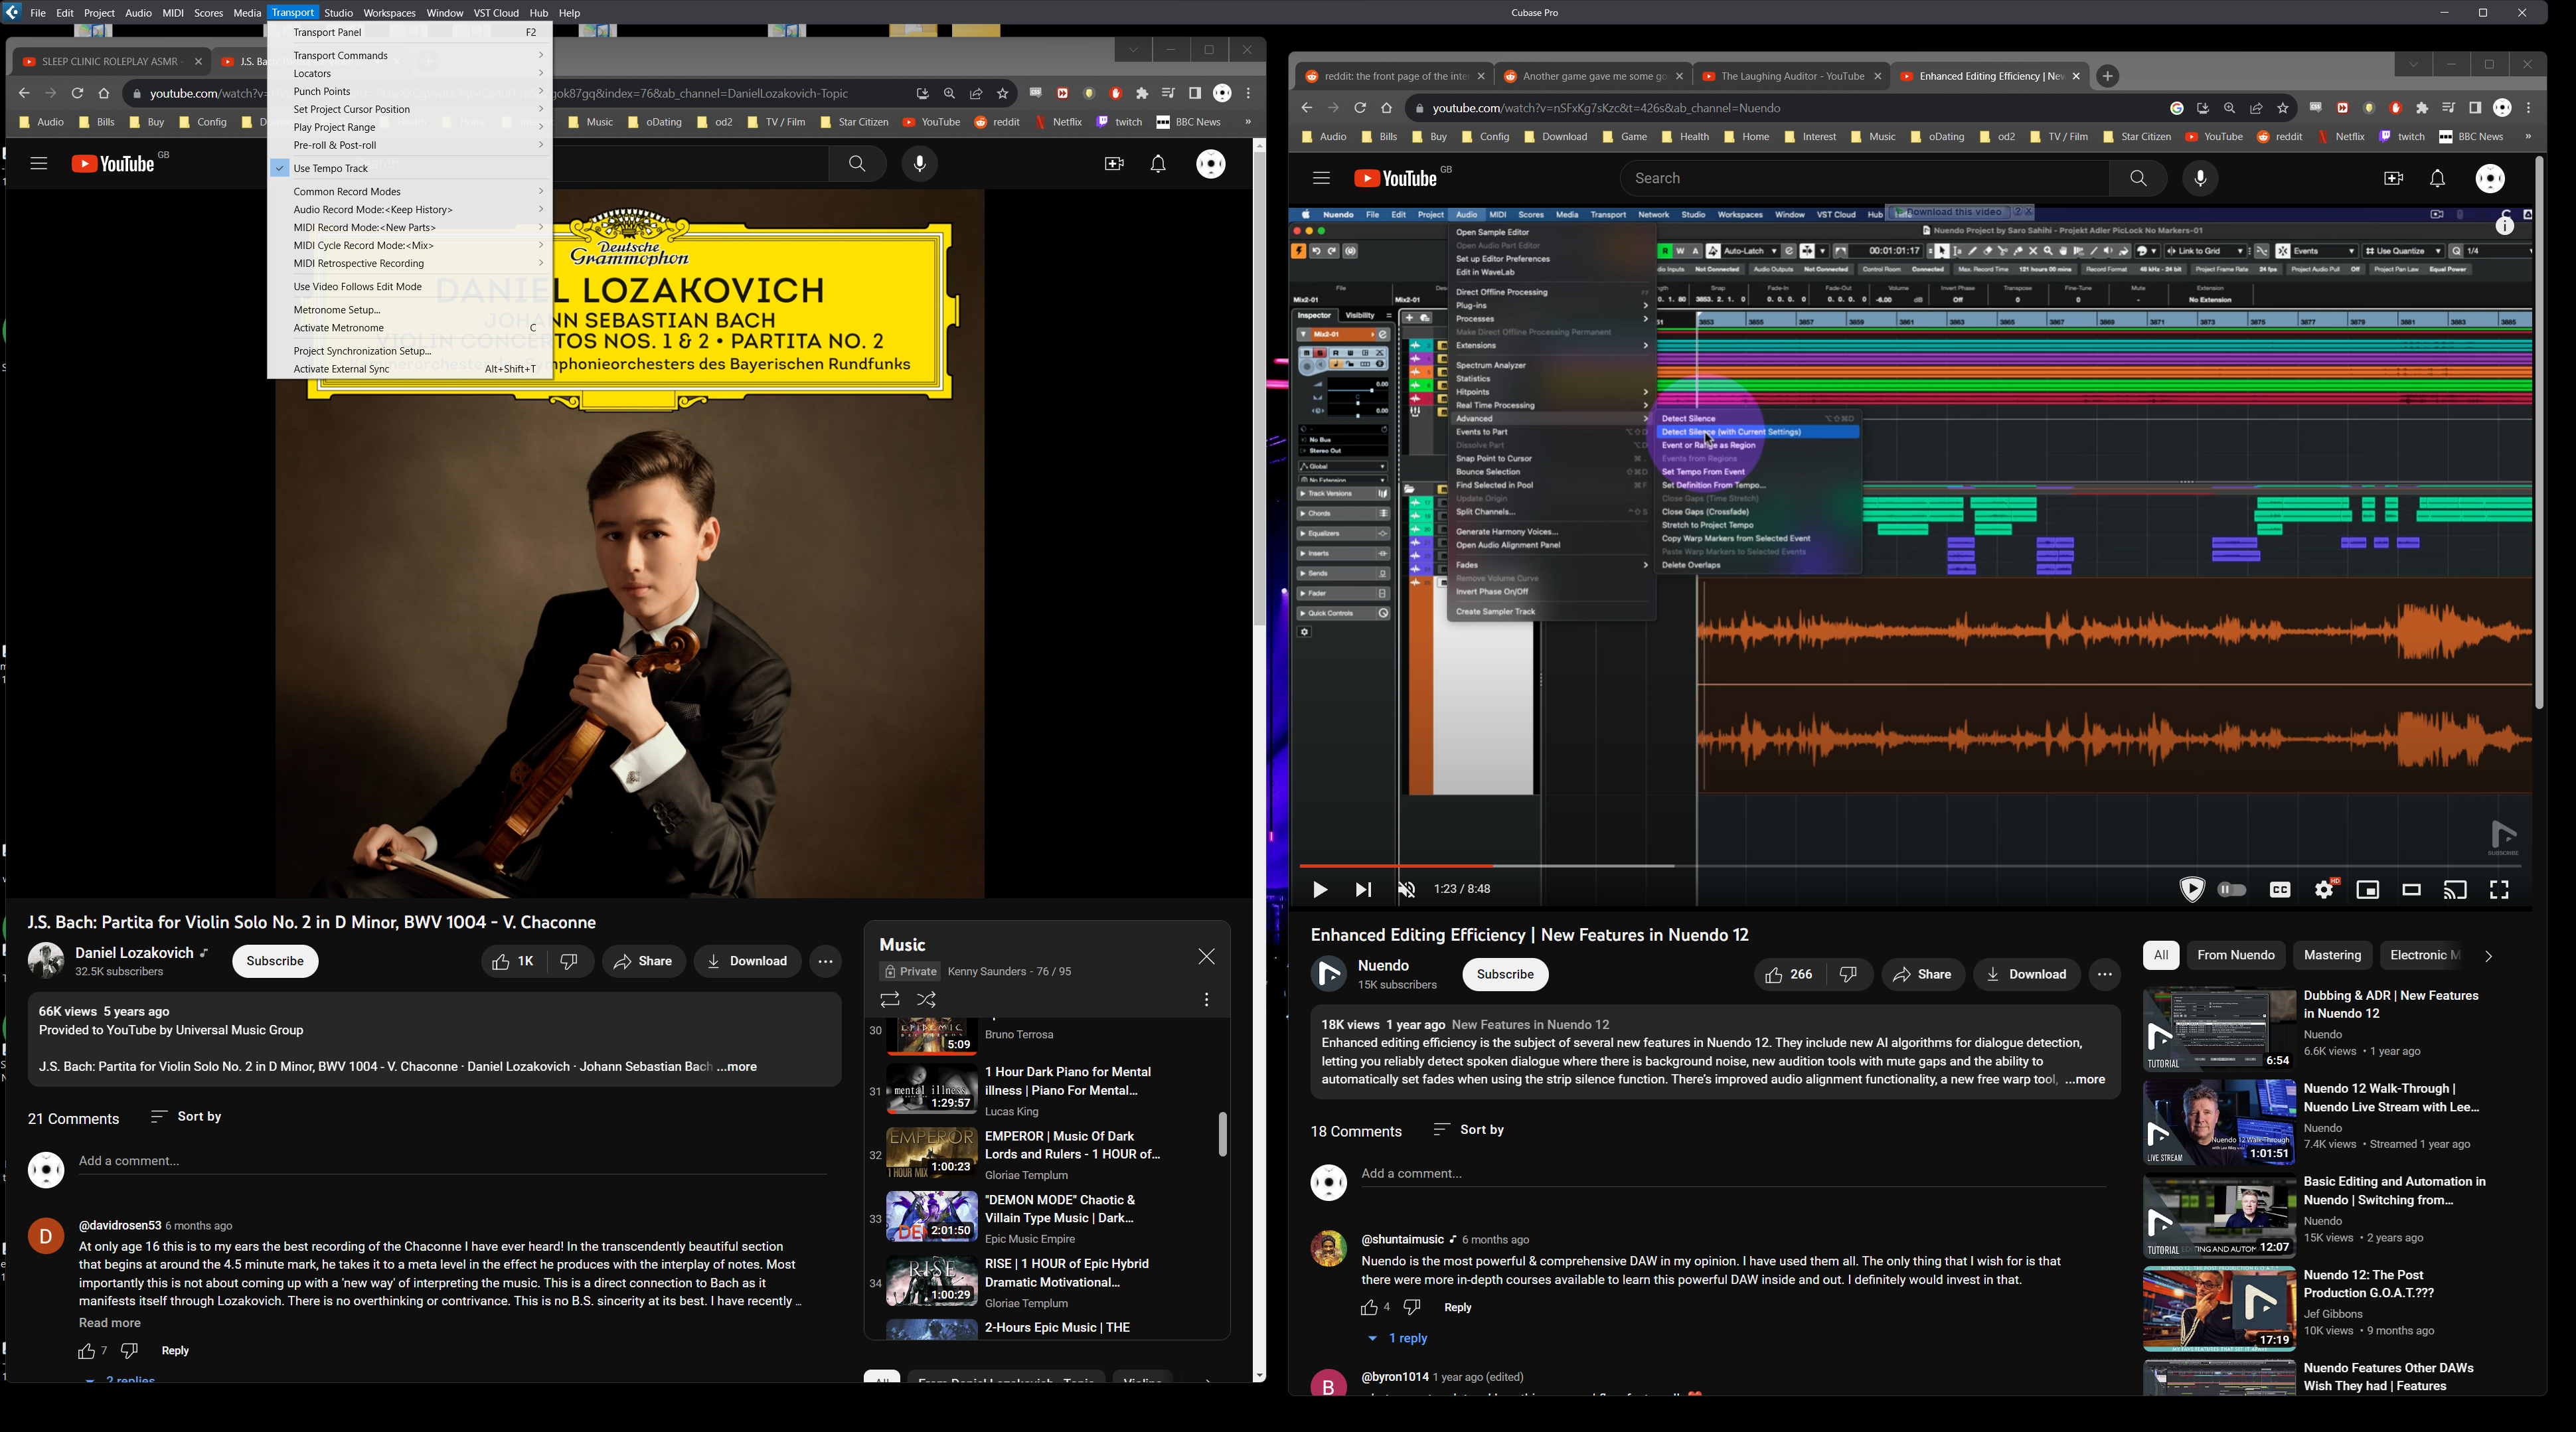The image size is (2576, 1432).
Task: Enter fullscreen on Nuendo video
Action: (x=2499, y=890)
